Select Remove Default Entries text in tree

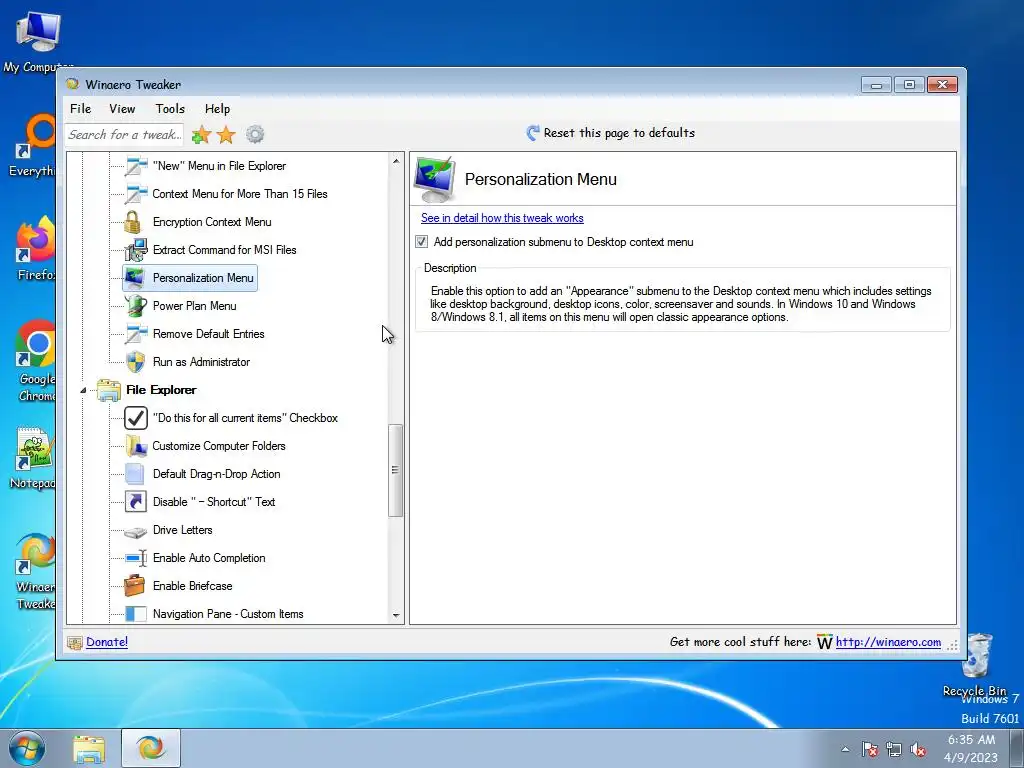[x=208, y=334]
